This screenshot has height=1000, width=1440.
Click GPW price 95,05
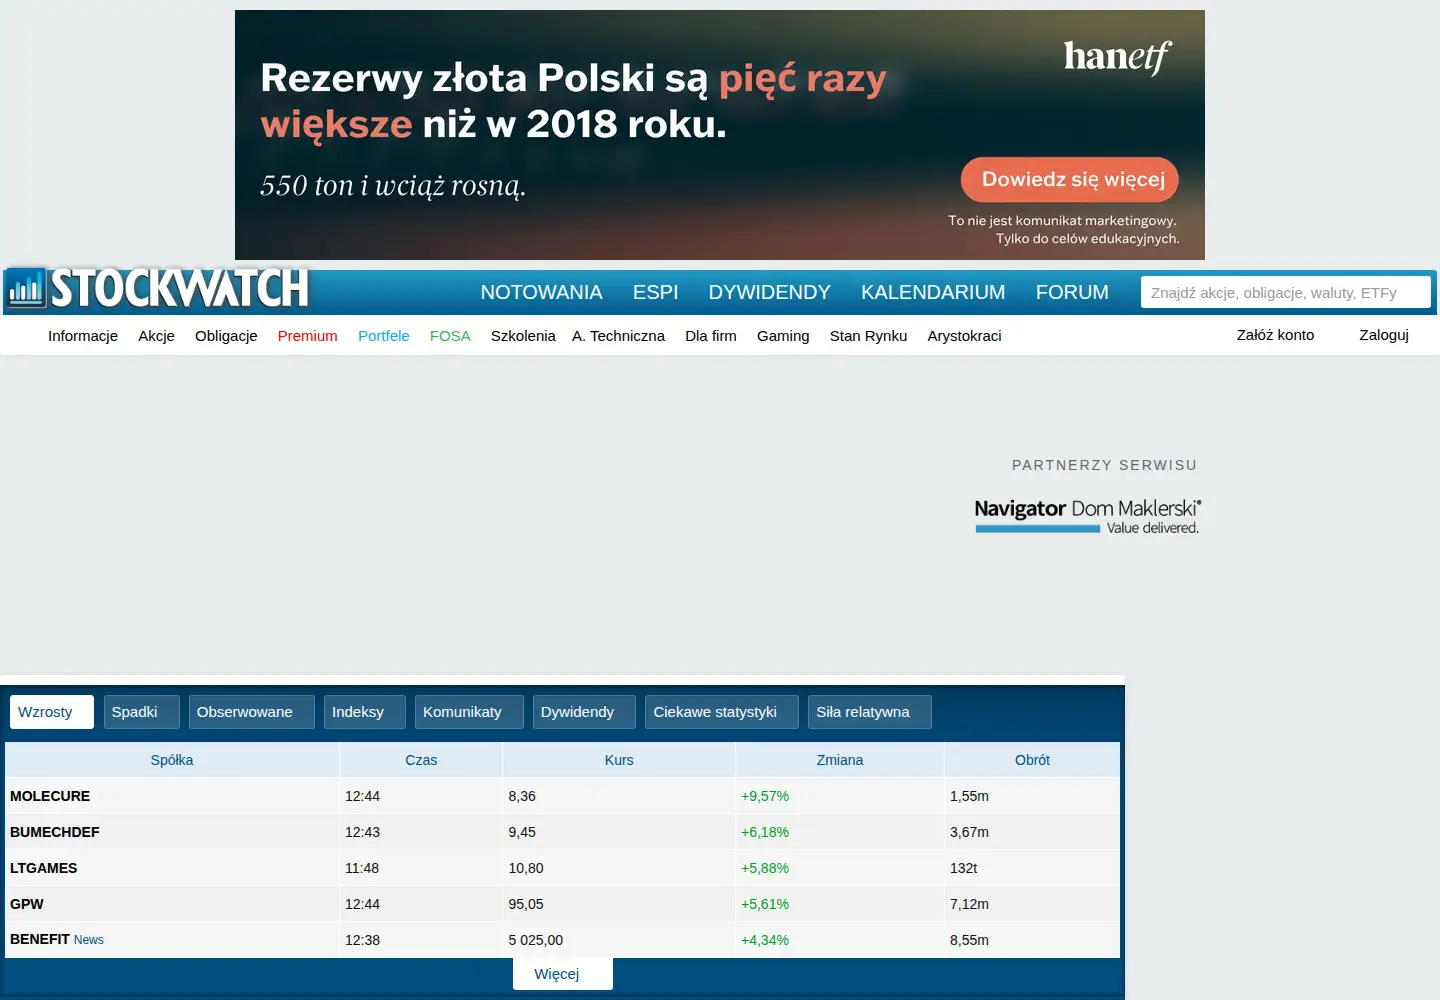[x=526, y=904]
